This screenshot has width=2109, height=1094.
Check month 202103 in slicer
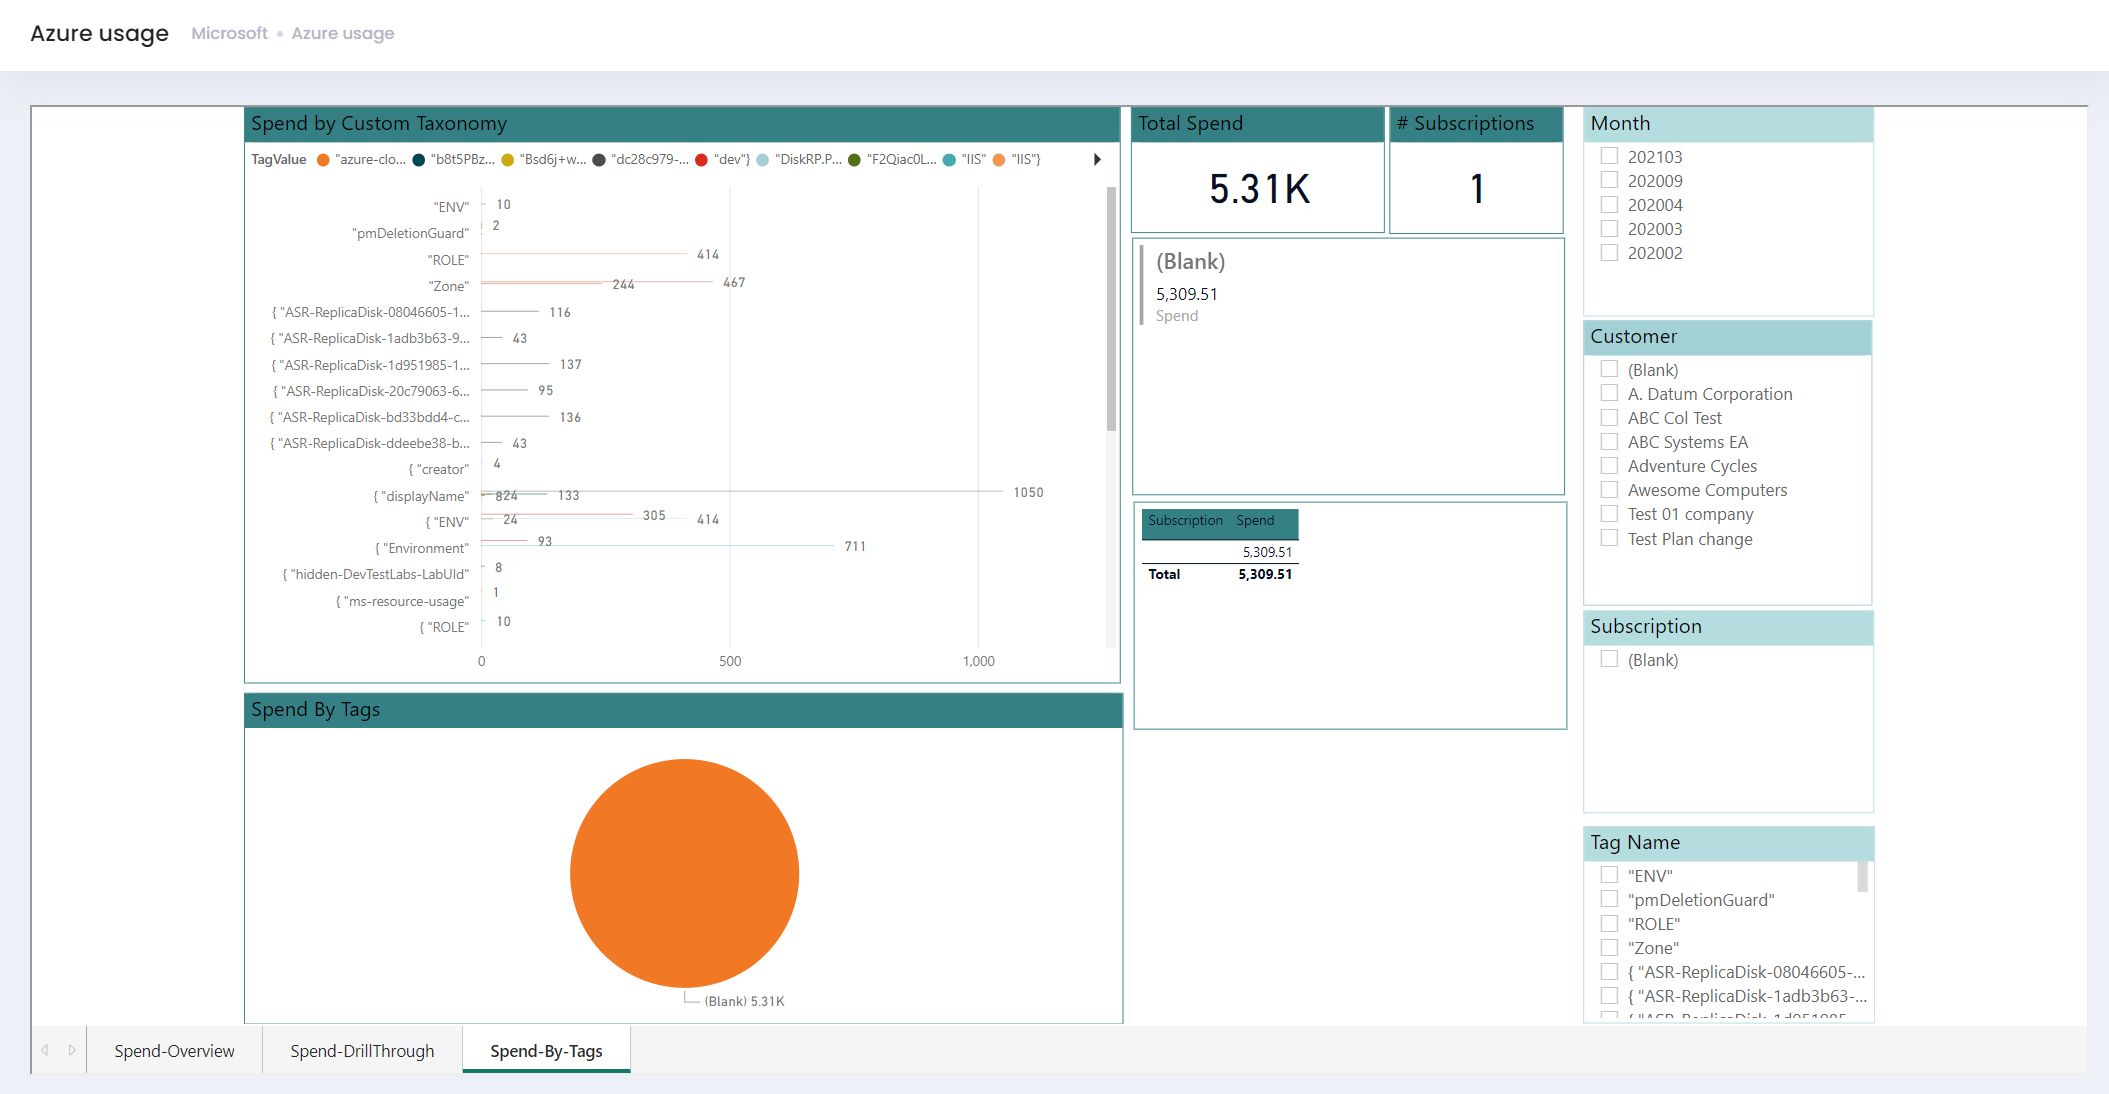click(1609, 156)
